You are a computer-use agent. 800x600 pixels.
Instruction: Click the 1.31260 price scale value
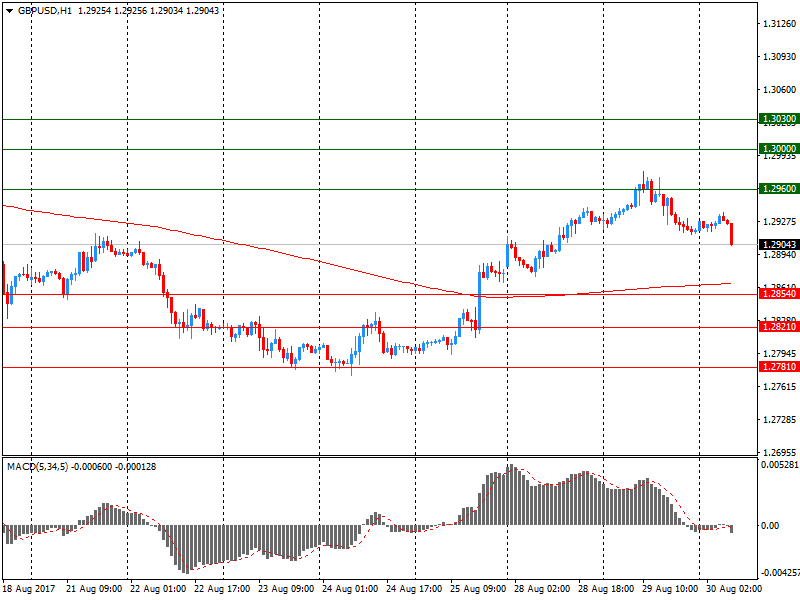(x=780, y=24)
